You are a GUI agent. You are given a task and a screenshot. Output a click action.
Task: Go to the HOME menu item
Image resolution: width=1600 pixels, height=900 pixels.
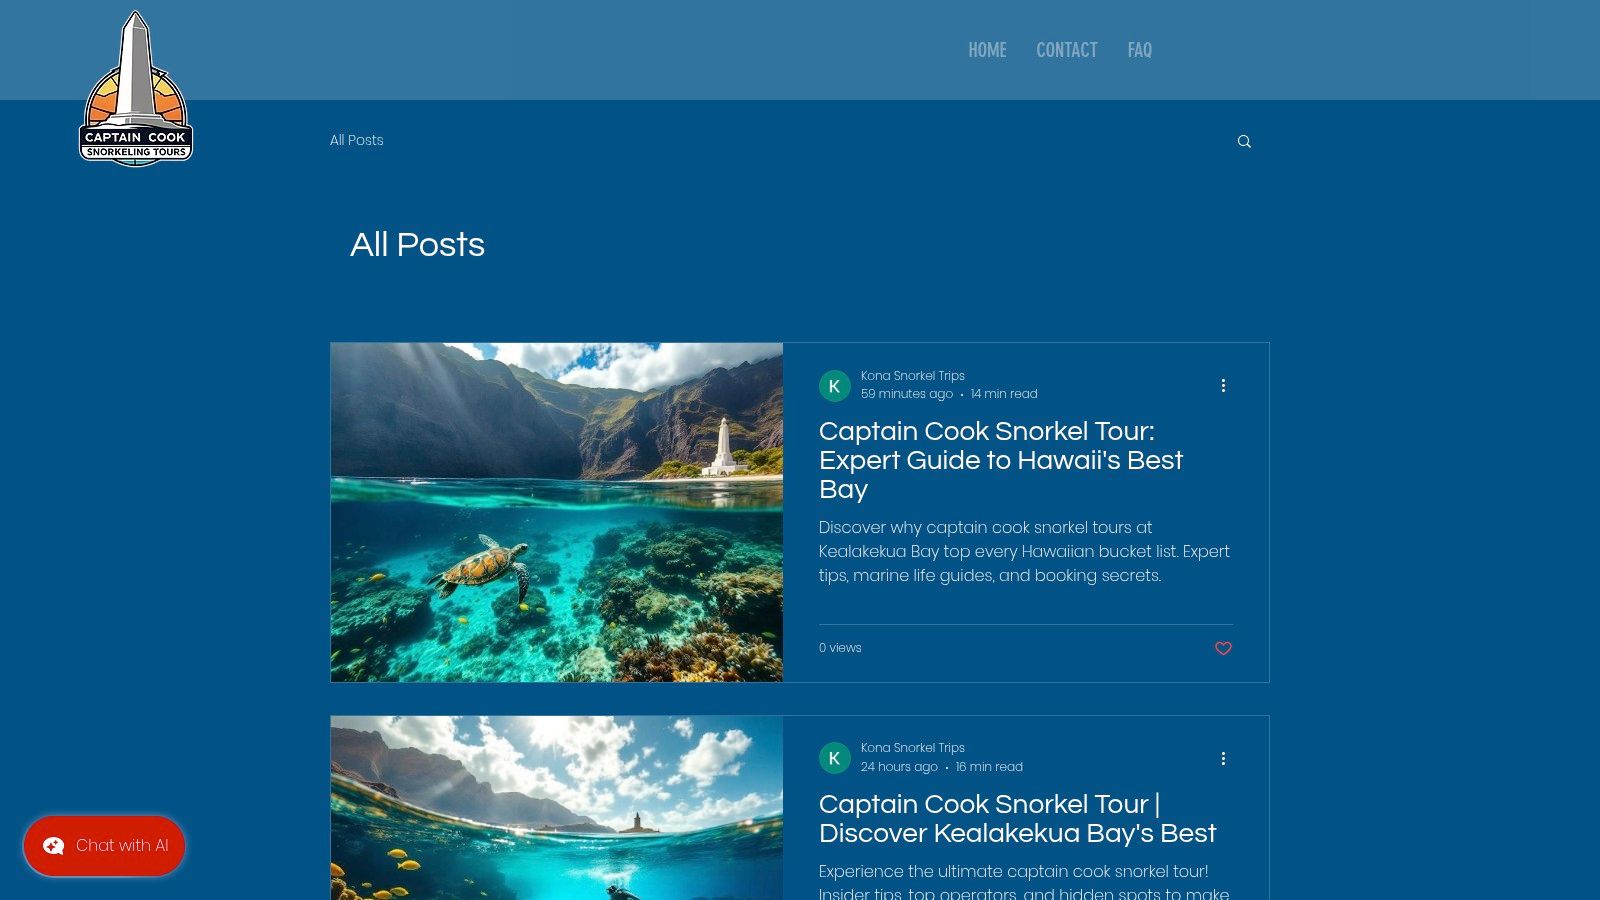click(987, 50)
